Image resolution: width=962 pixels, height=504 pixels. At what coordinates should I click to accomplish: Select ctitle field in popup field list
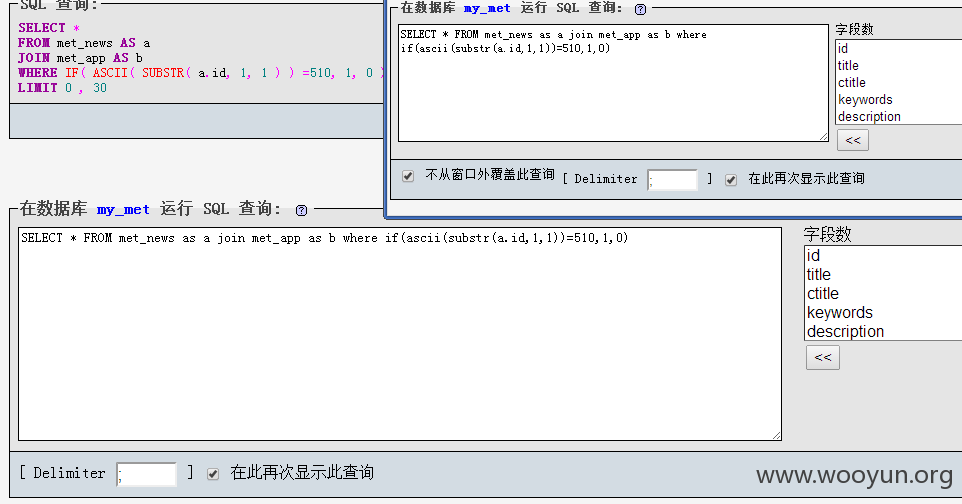[x=899, y=83]
